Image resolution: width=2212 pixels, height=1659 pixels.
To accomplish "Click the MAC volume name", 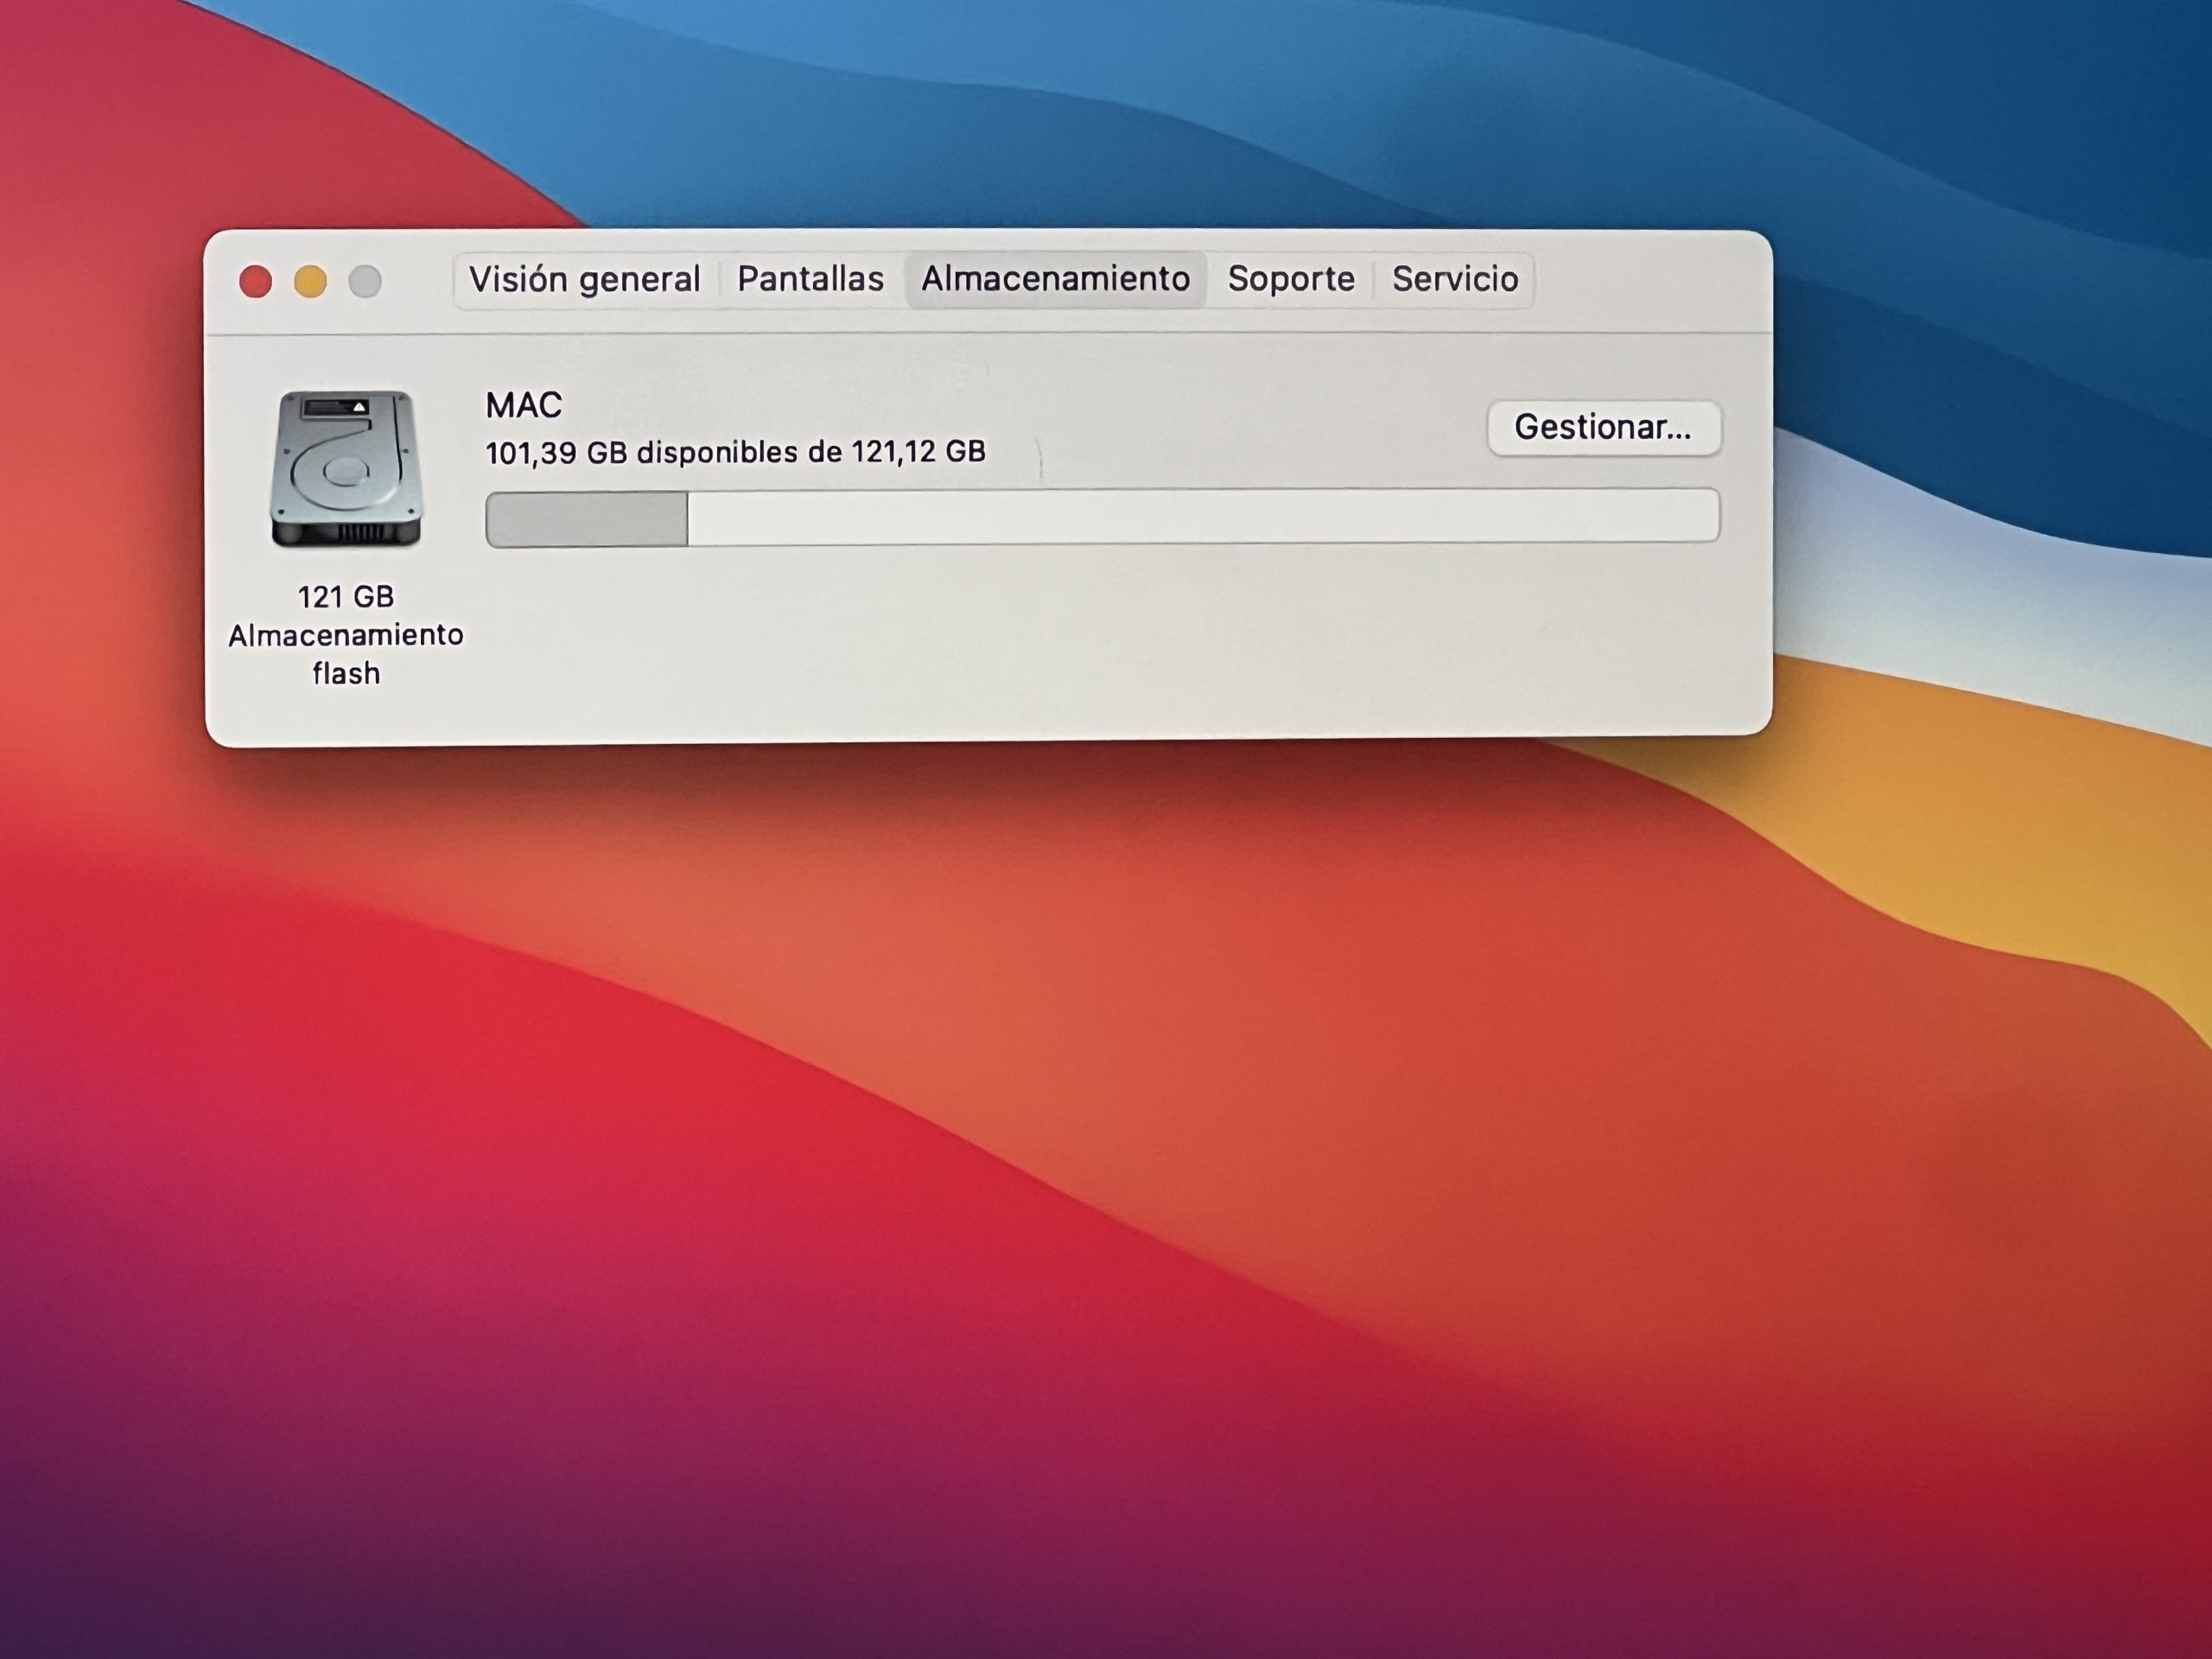I will click(x=524, y=405).
